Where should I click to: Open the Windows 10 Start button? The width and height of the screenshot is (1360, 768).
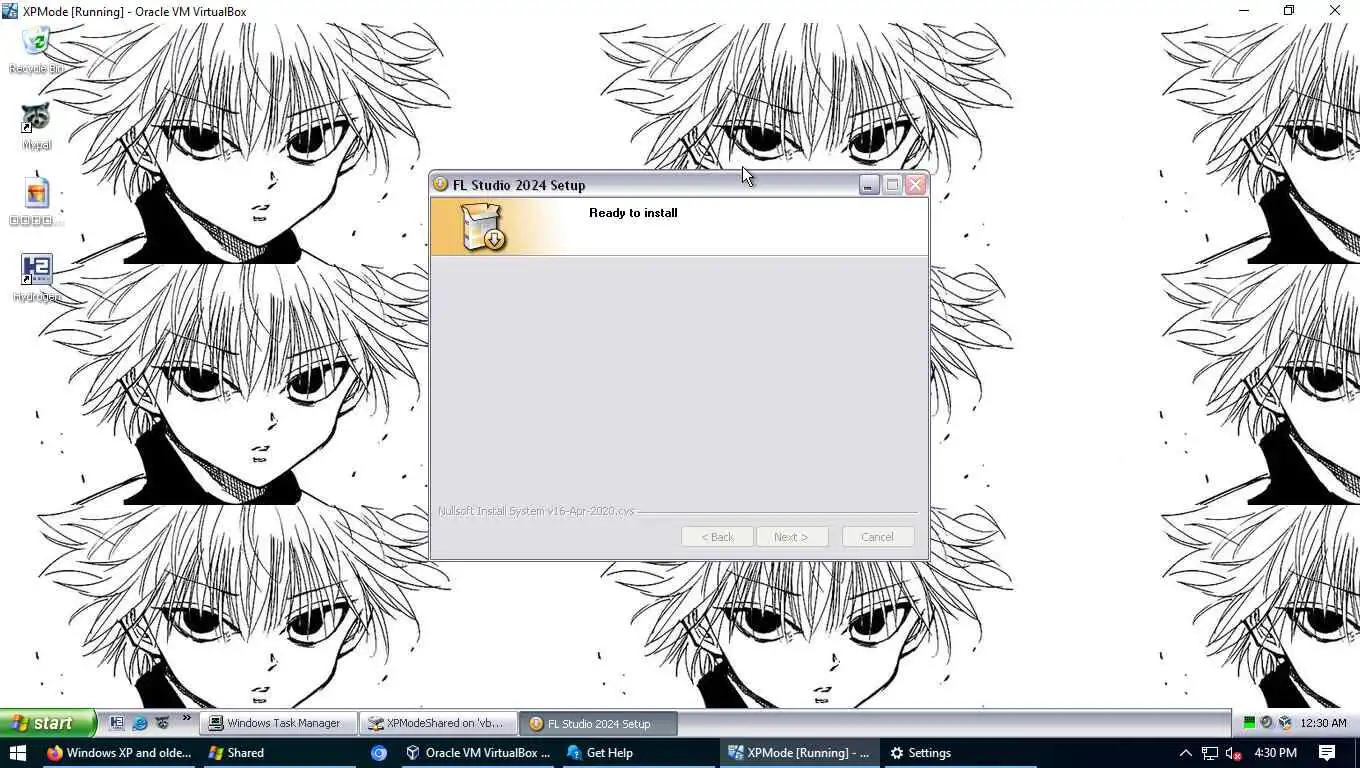(17, 753)
